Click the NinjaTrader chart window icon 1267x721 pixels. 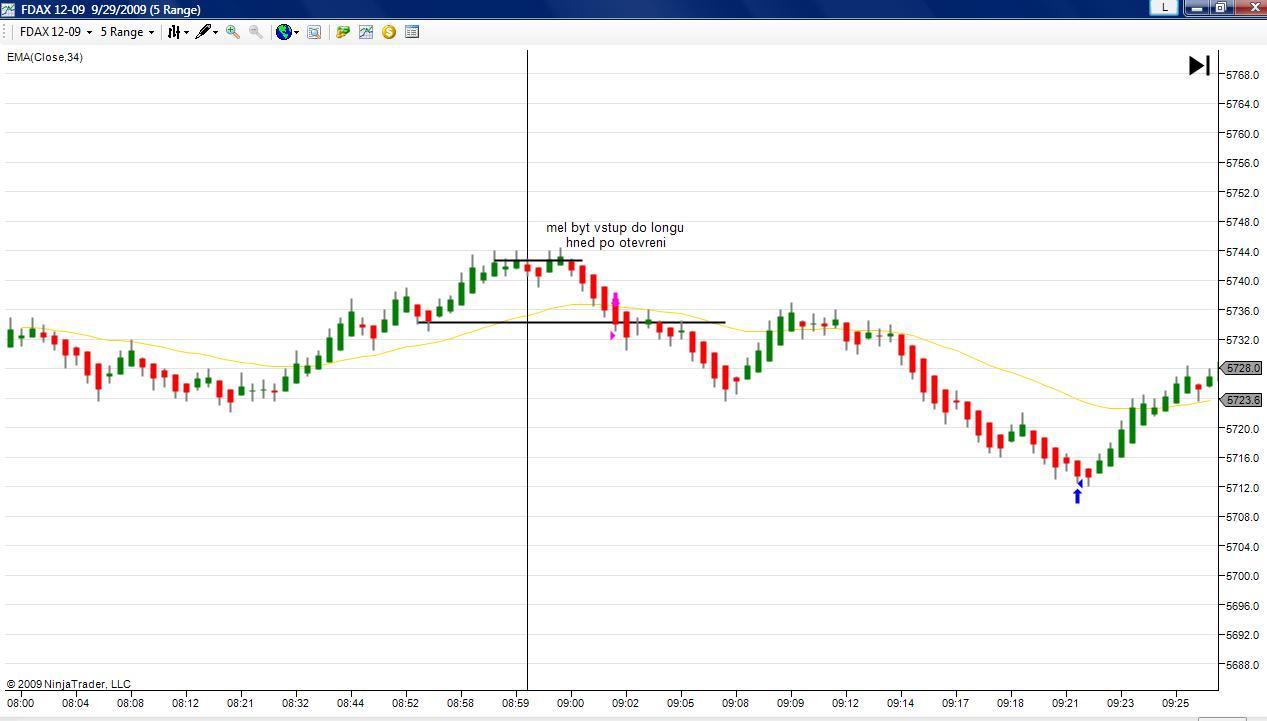click(8, 9)
